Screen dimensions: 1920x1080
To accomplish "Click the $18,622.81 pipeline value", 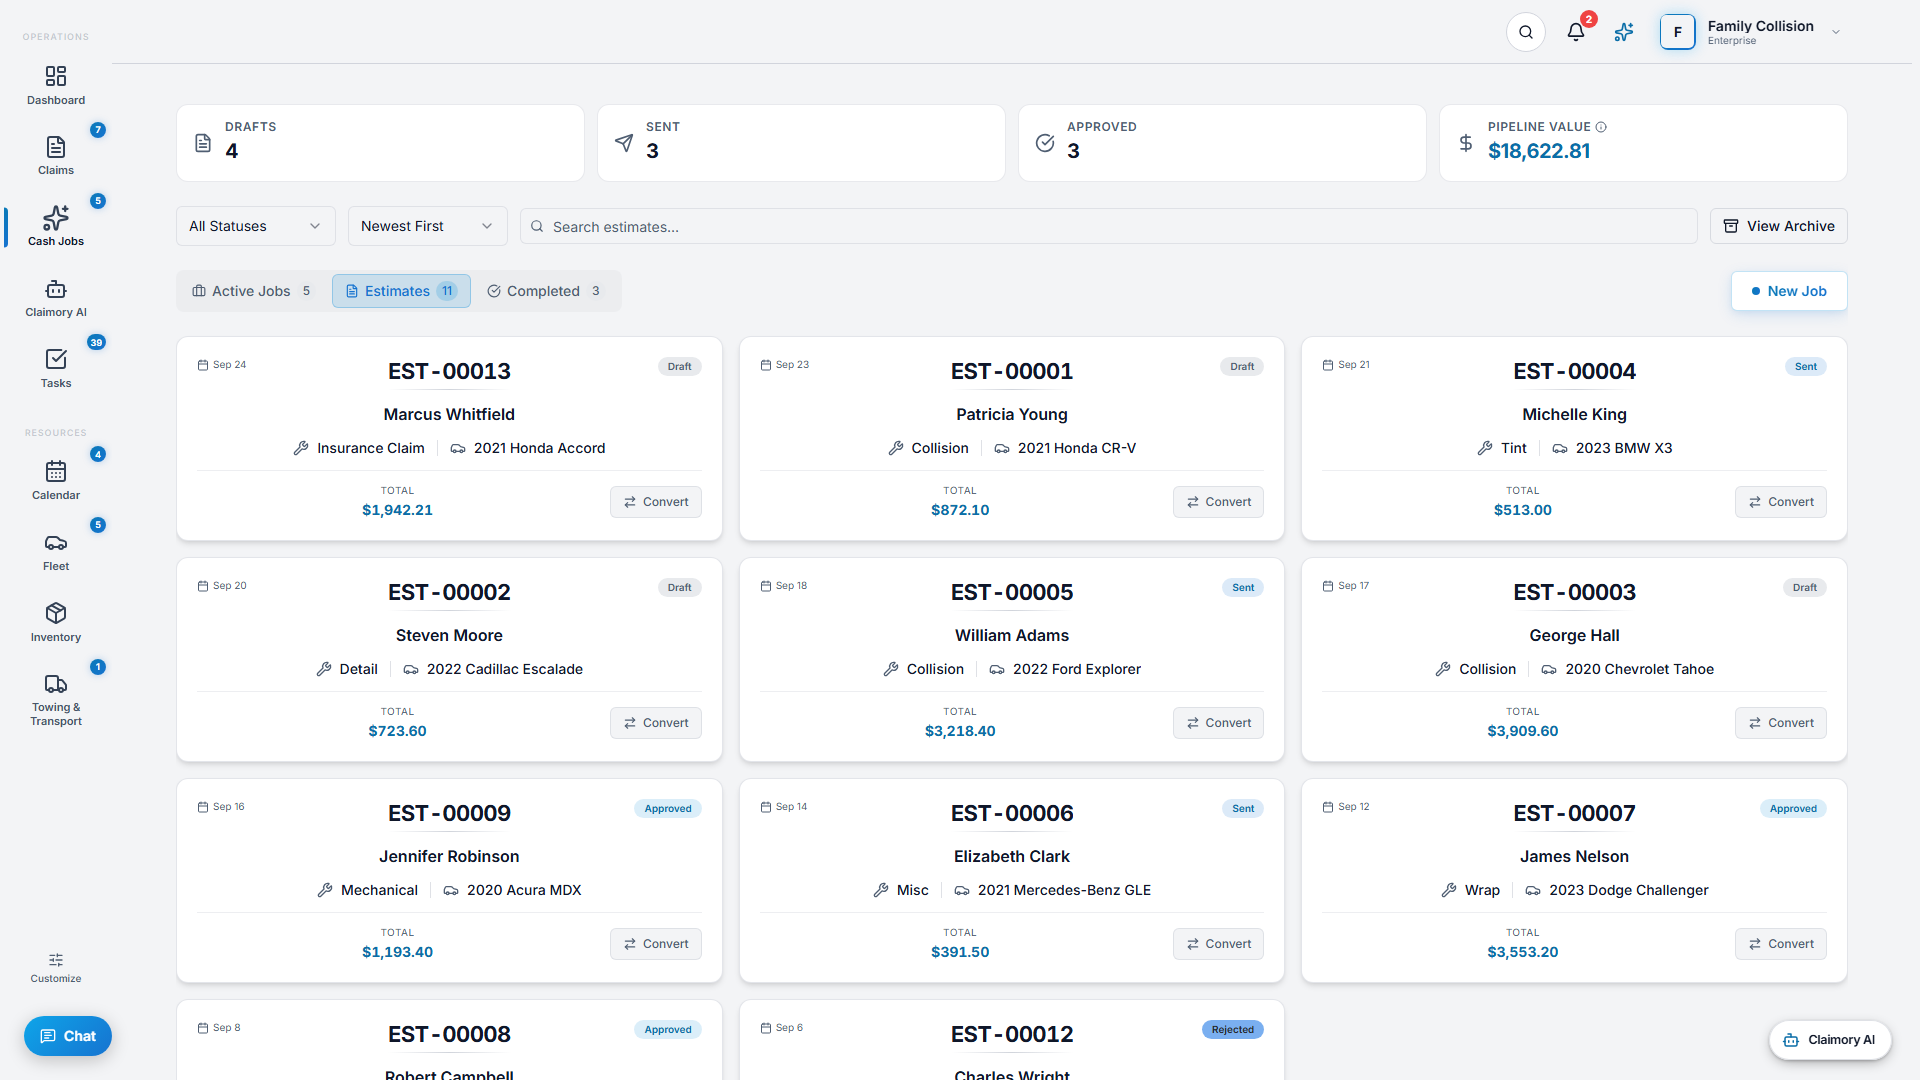I will point(1539,151).
